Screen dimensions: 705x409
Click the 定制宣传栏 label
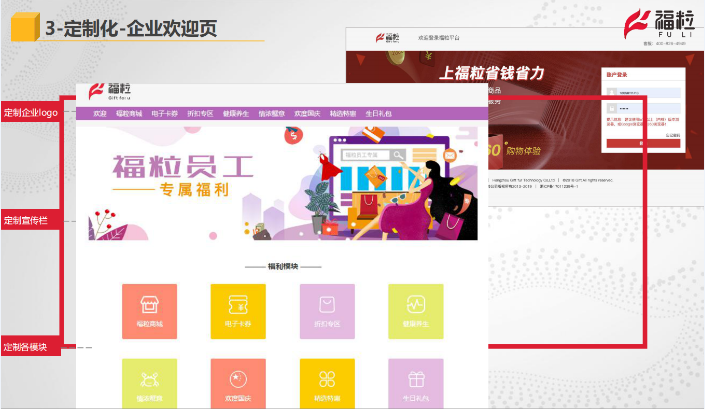coord(31,220)
